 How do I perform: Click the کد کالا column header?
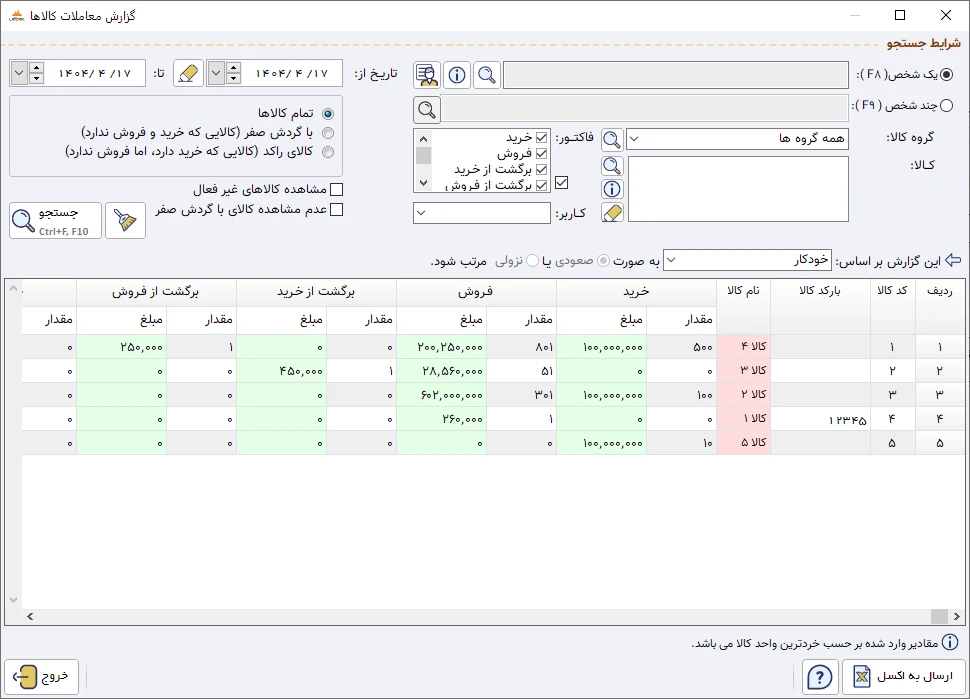click(893, 306)
